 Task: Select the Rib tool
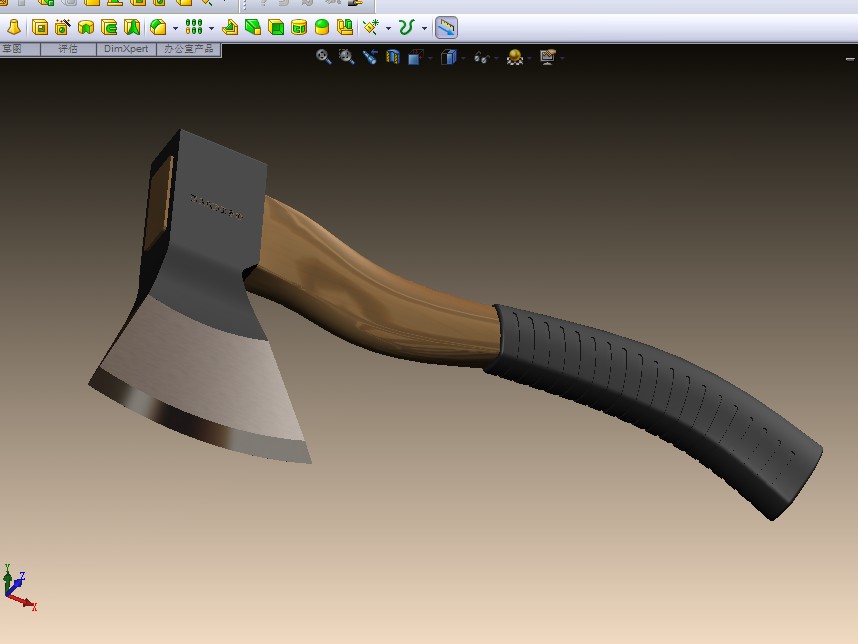tap(230, 27)
